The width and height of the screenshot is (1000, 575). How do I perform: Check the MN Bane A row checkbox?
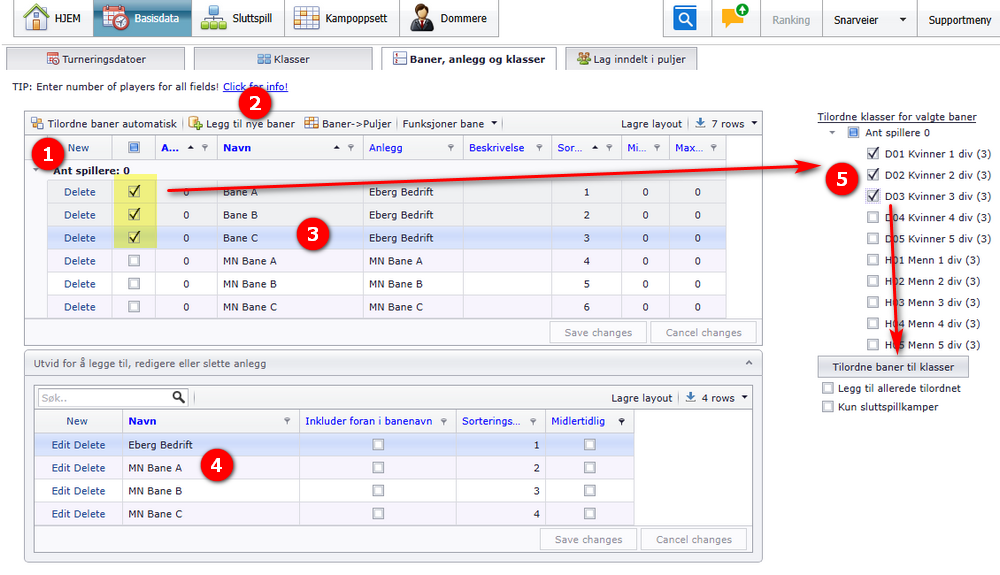coord(134,261)
